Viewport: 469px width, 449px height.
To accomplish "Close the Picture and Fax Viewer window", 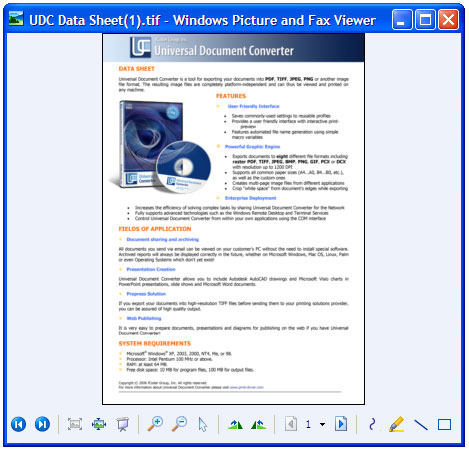I will coord(448,20).
